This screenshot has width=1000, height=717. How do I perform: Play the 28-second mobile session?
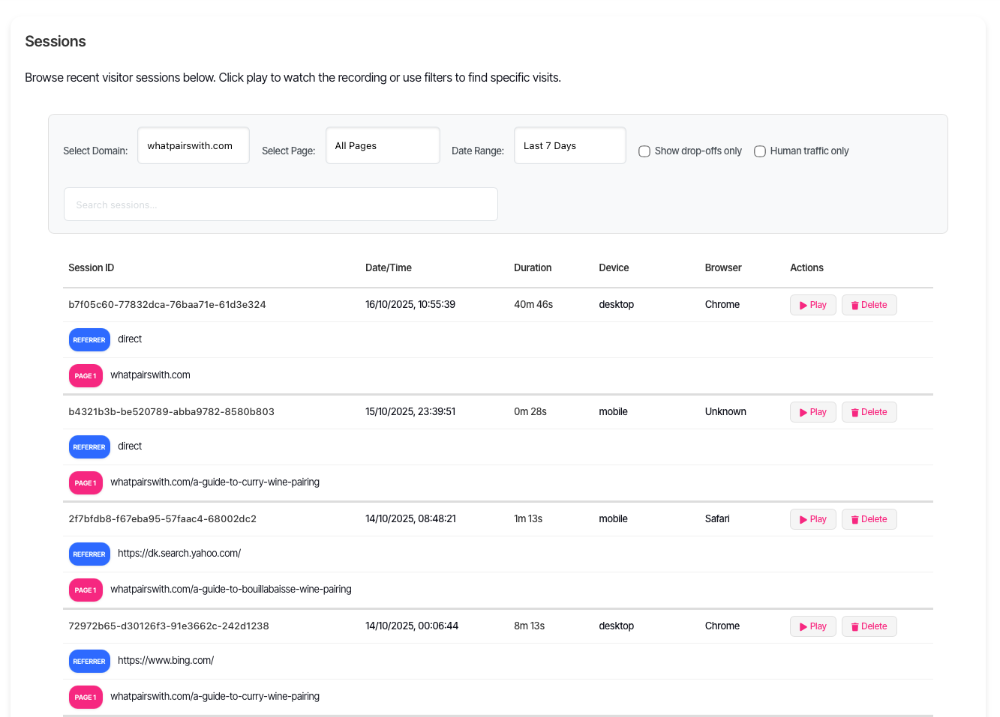tap(812, 412)
